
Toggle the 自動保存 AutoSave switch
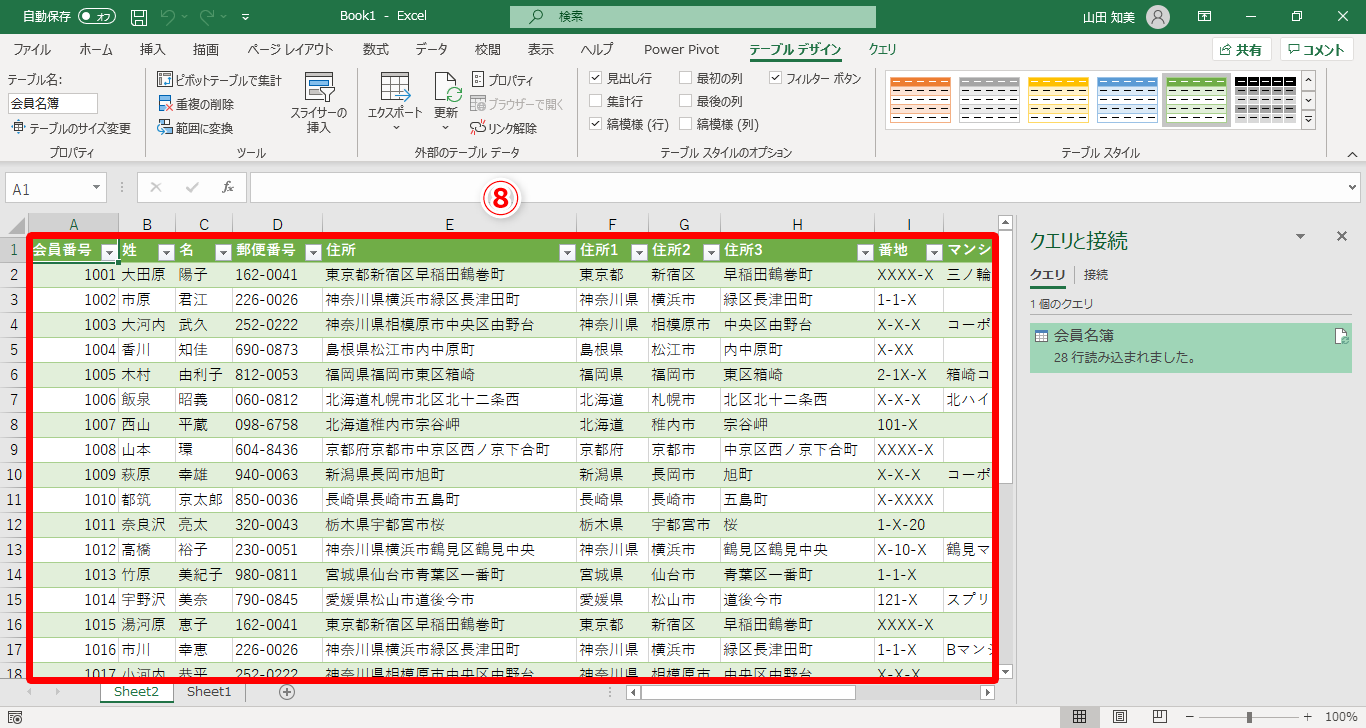[97, 17]
